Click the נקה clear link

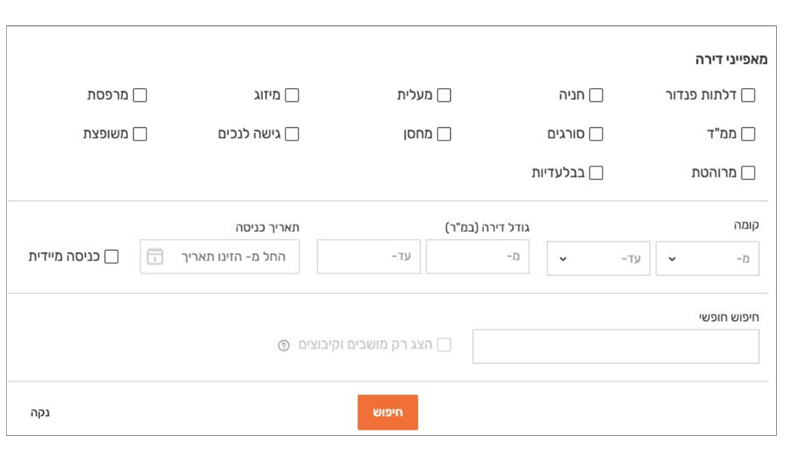pos(40,412)
